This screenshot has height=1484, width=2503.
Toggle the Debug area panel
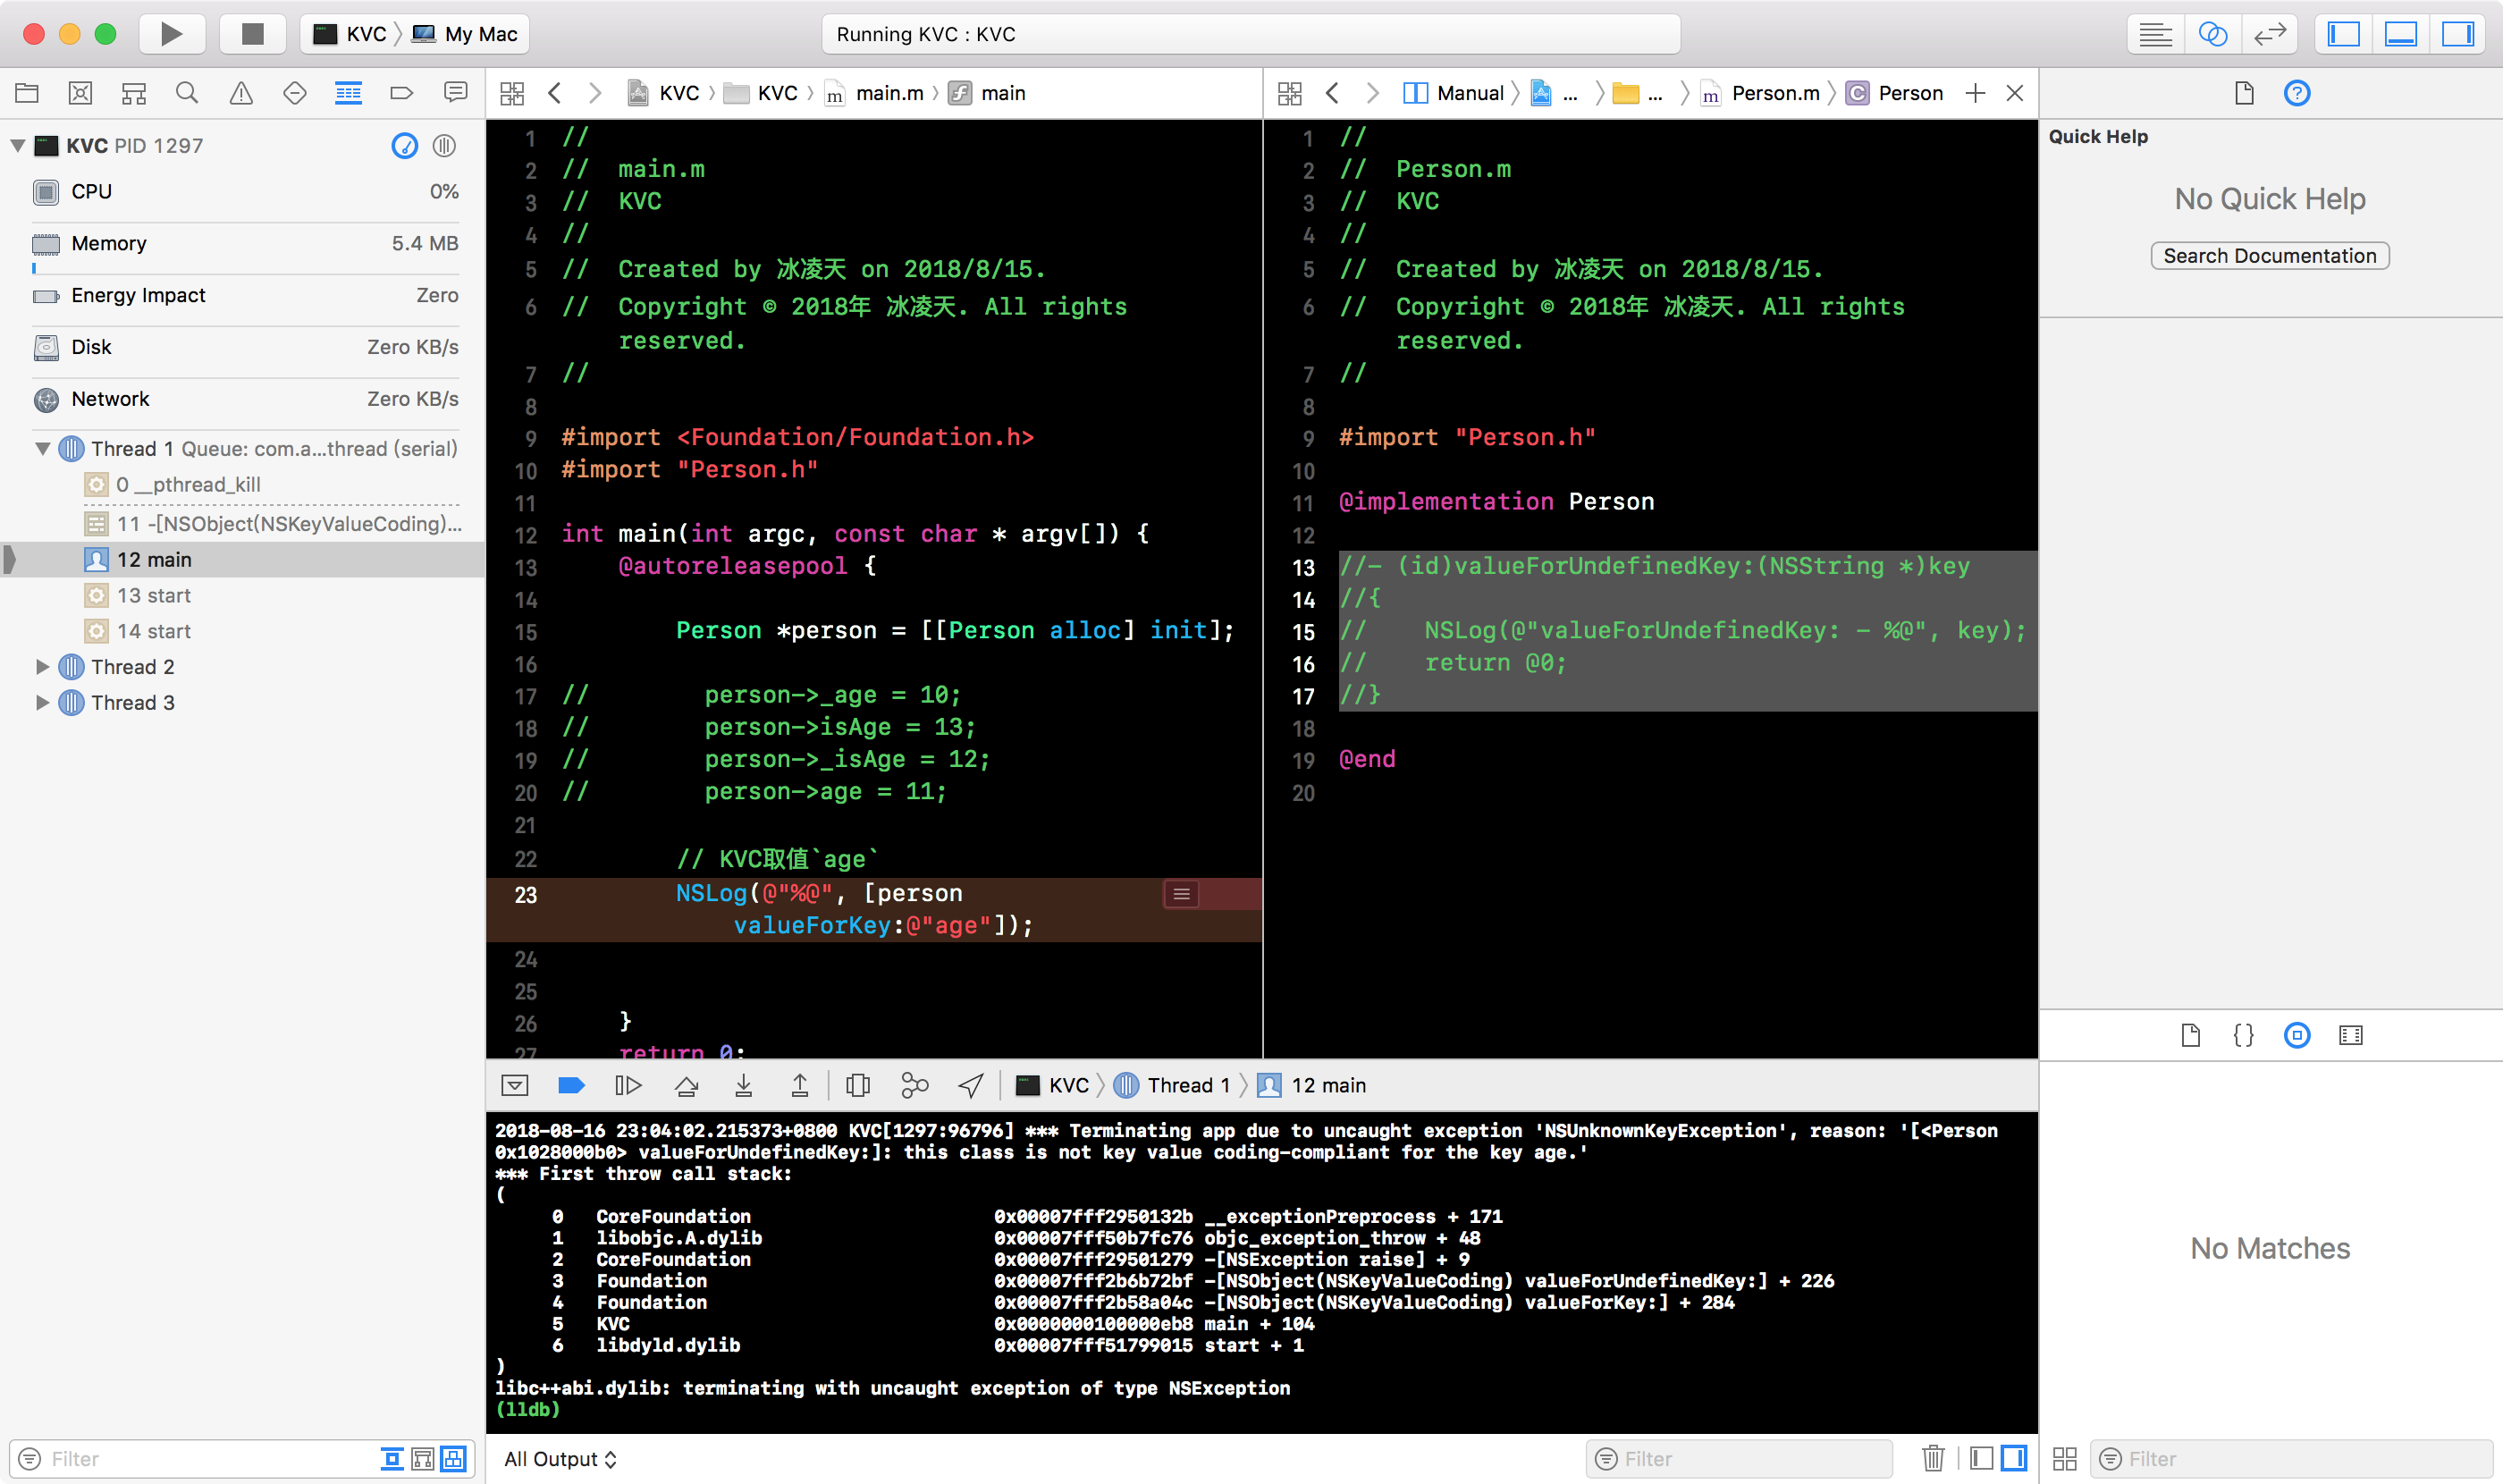point(2400,34)
